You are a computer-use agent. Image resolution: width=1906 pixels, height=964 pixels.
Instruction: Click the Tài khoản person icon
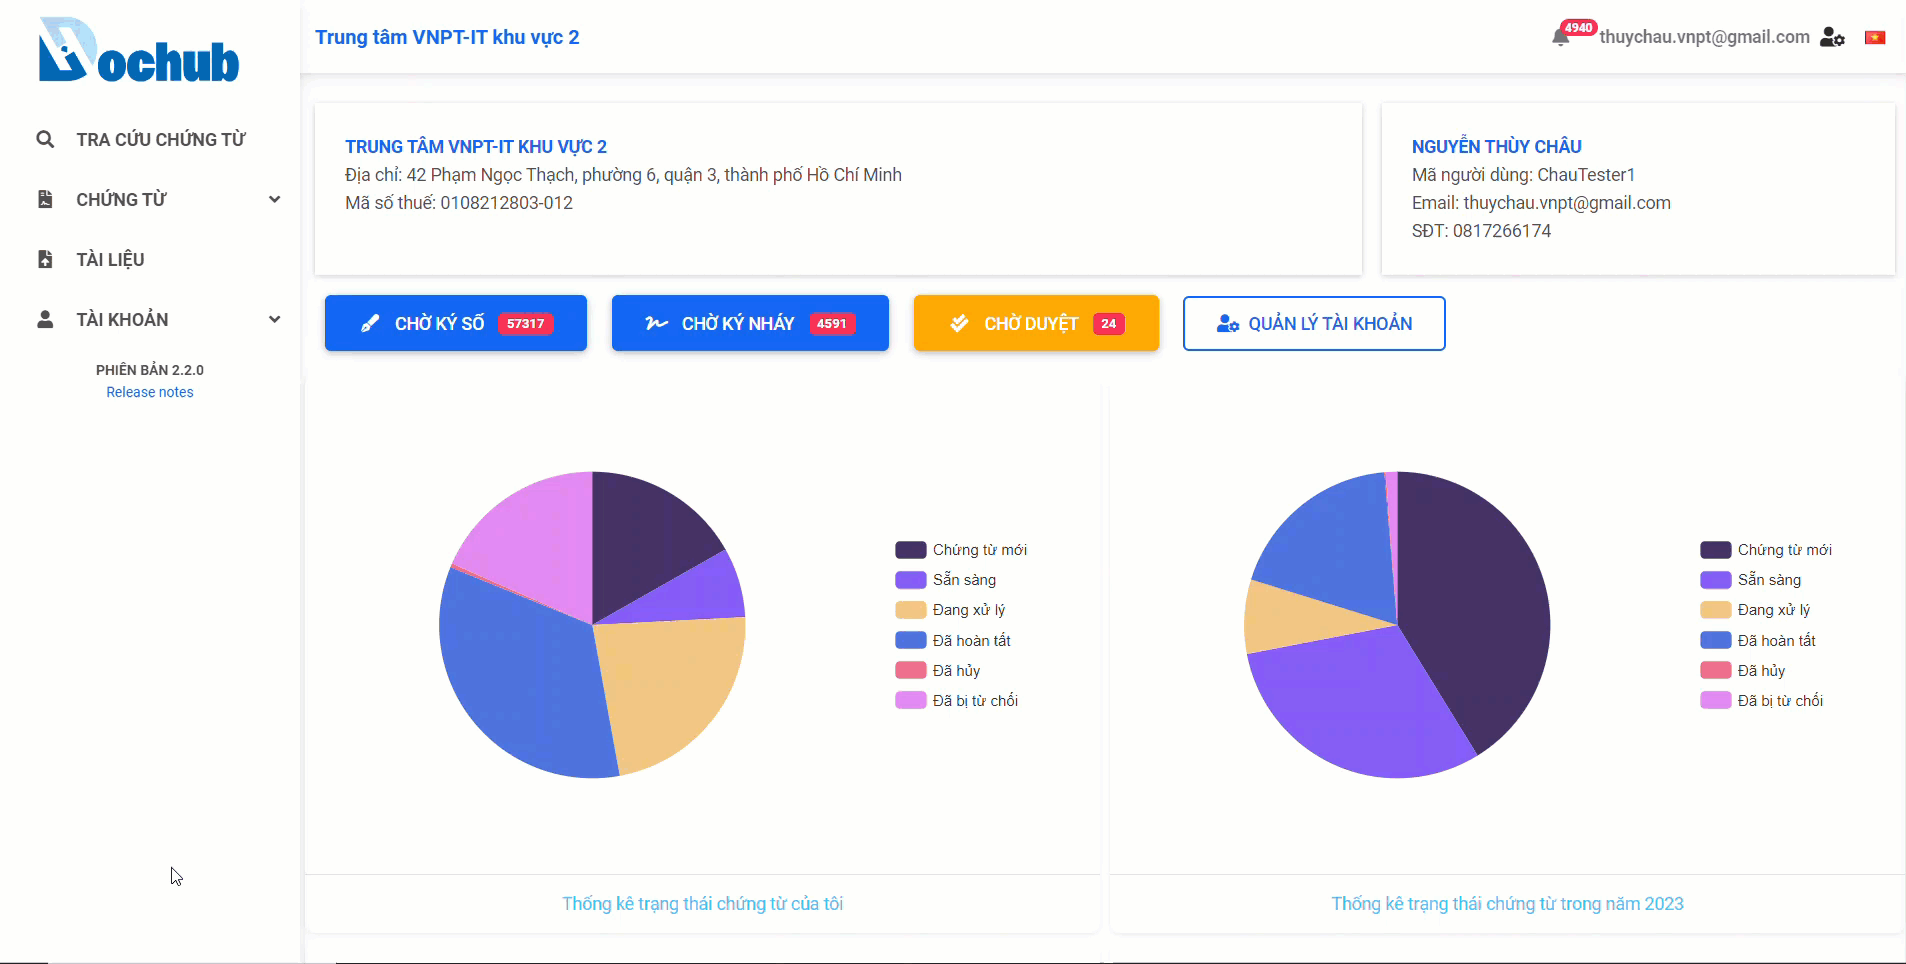(45, 319)
